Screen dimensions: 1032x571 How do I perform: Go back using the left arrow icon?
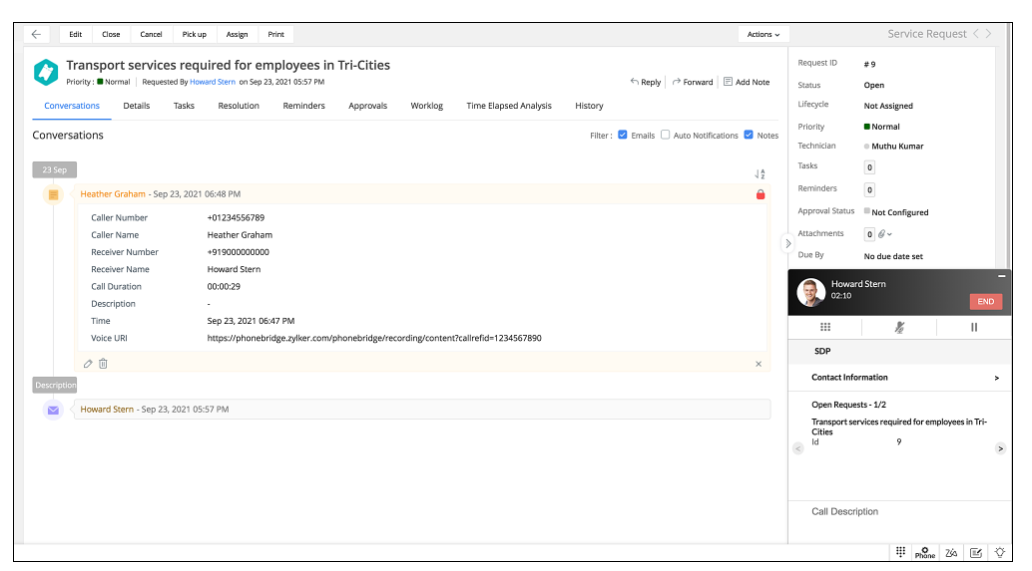pos(36,34)
